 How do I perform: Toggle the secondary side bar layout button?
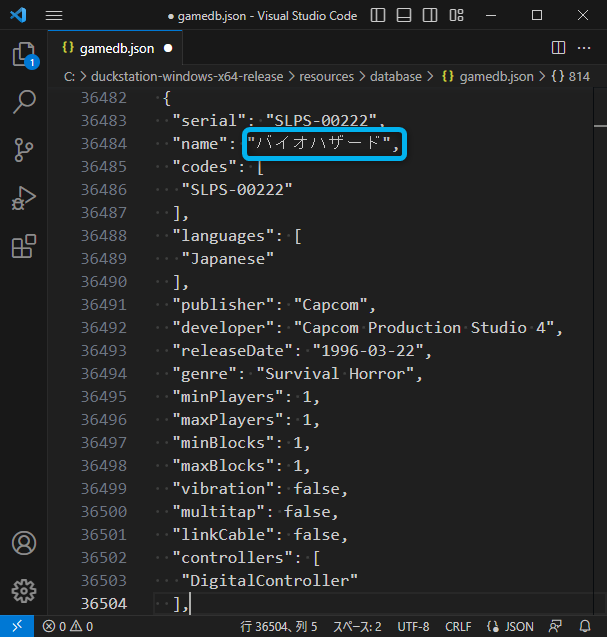click(x=430, y=15)
